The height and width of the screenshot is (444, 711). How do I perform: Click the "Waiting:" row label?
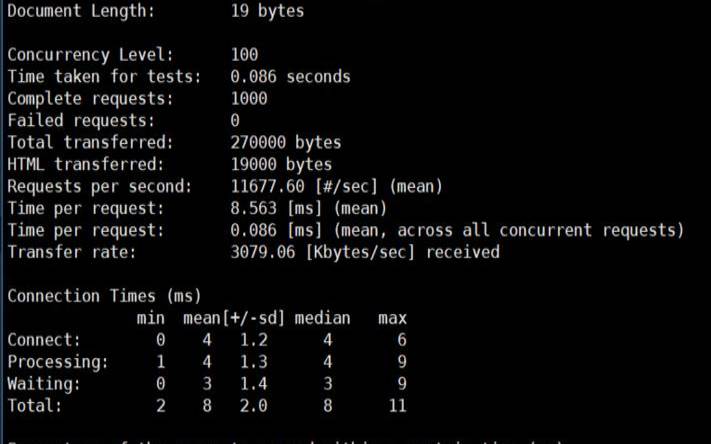(43, 384)
